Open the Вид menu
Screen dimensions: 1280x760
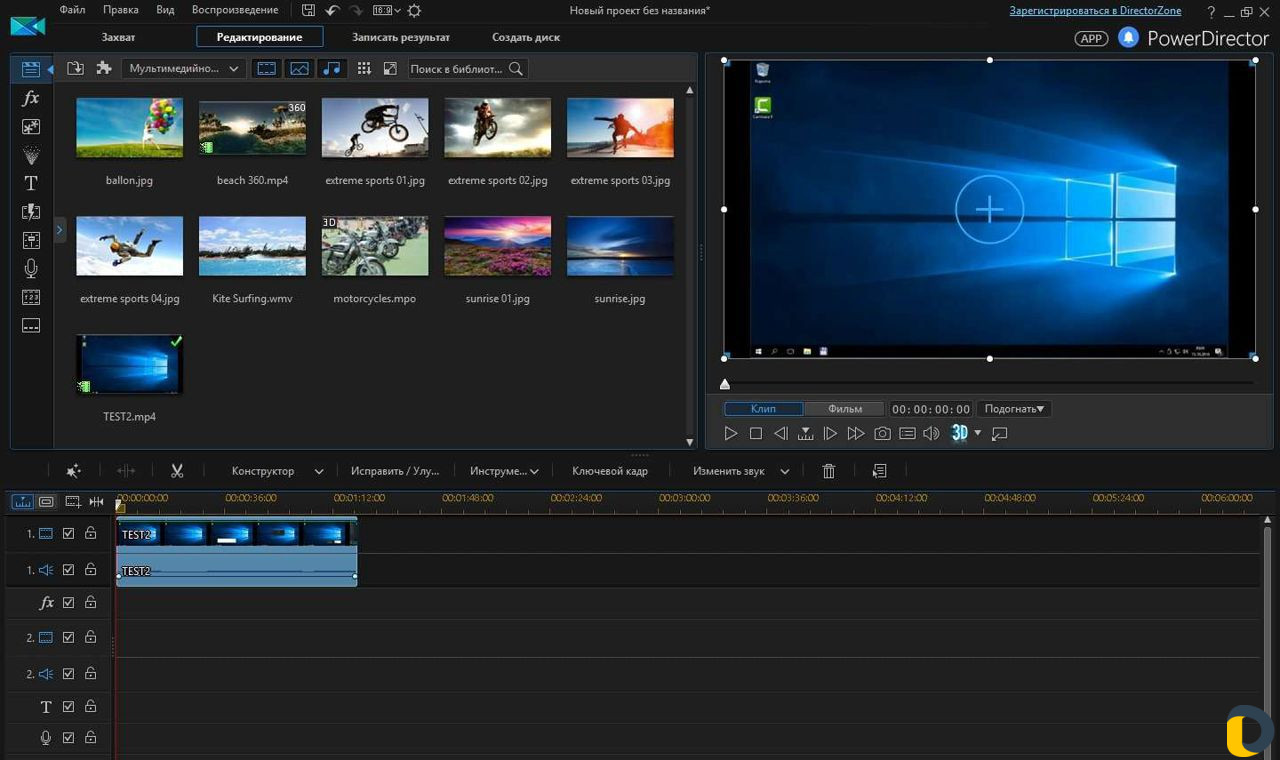pyautogui.click(x=165, y=10)
